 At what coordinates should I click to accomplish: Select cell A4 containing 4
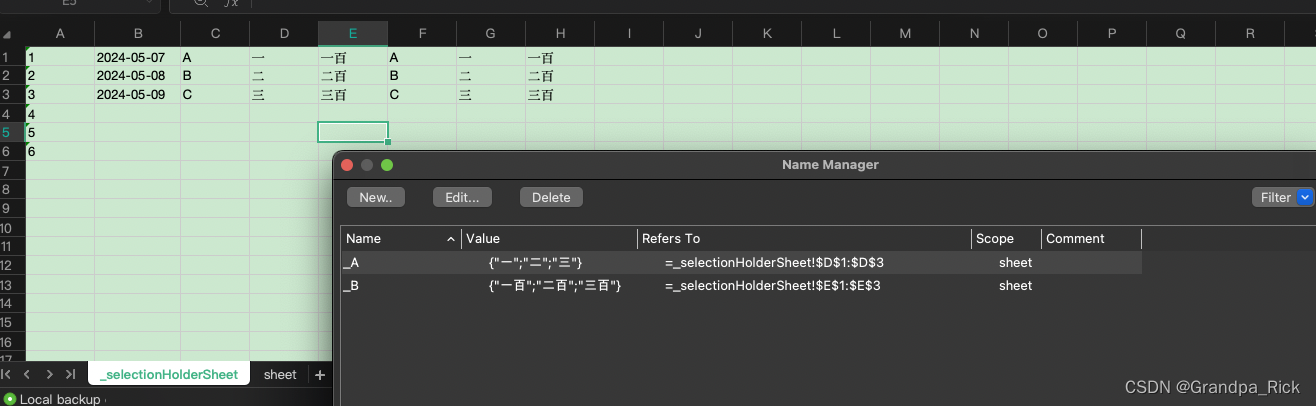coord(60,114)
